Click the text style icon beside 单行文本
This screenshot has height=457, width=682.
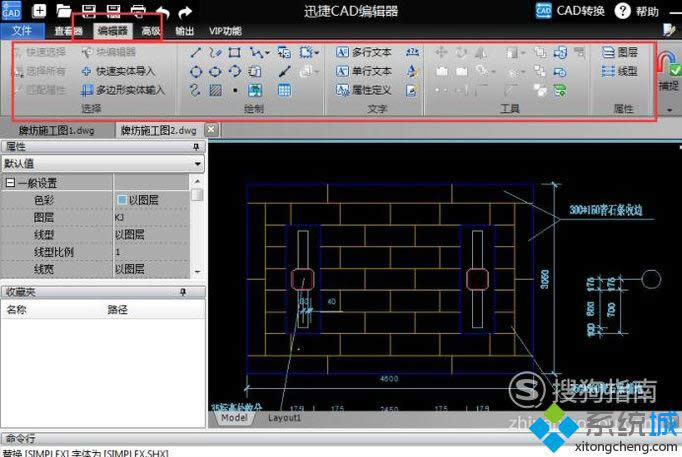pos(412,71)
